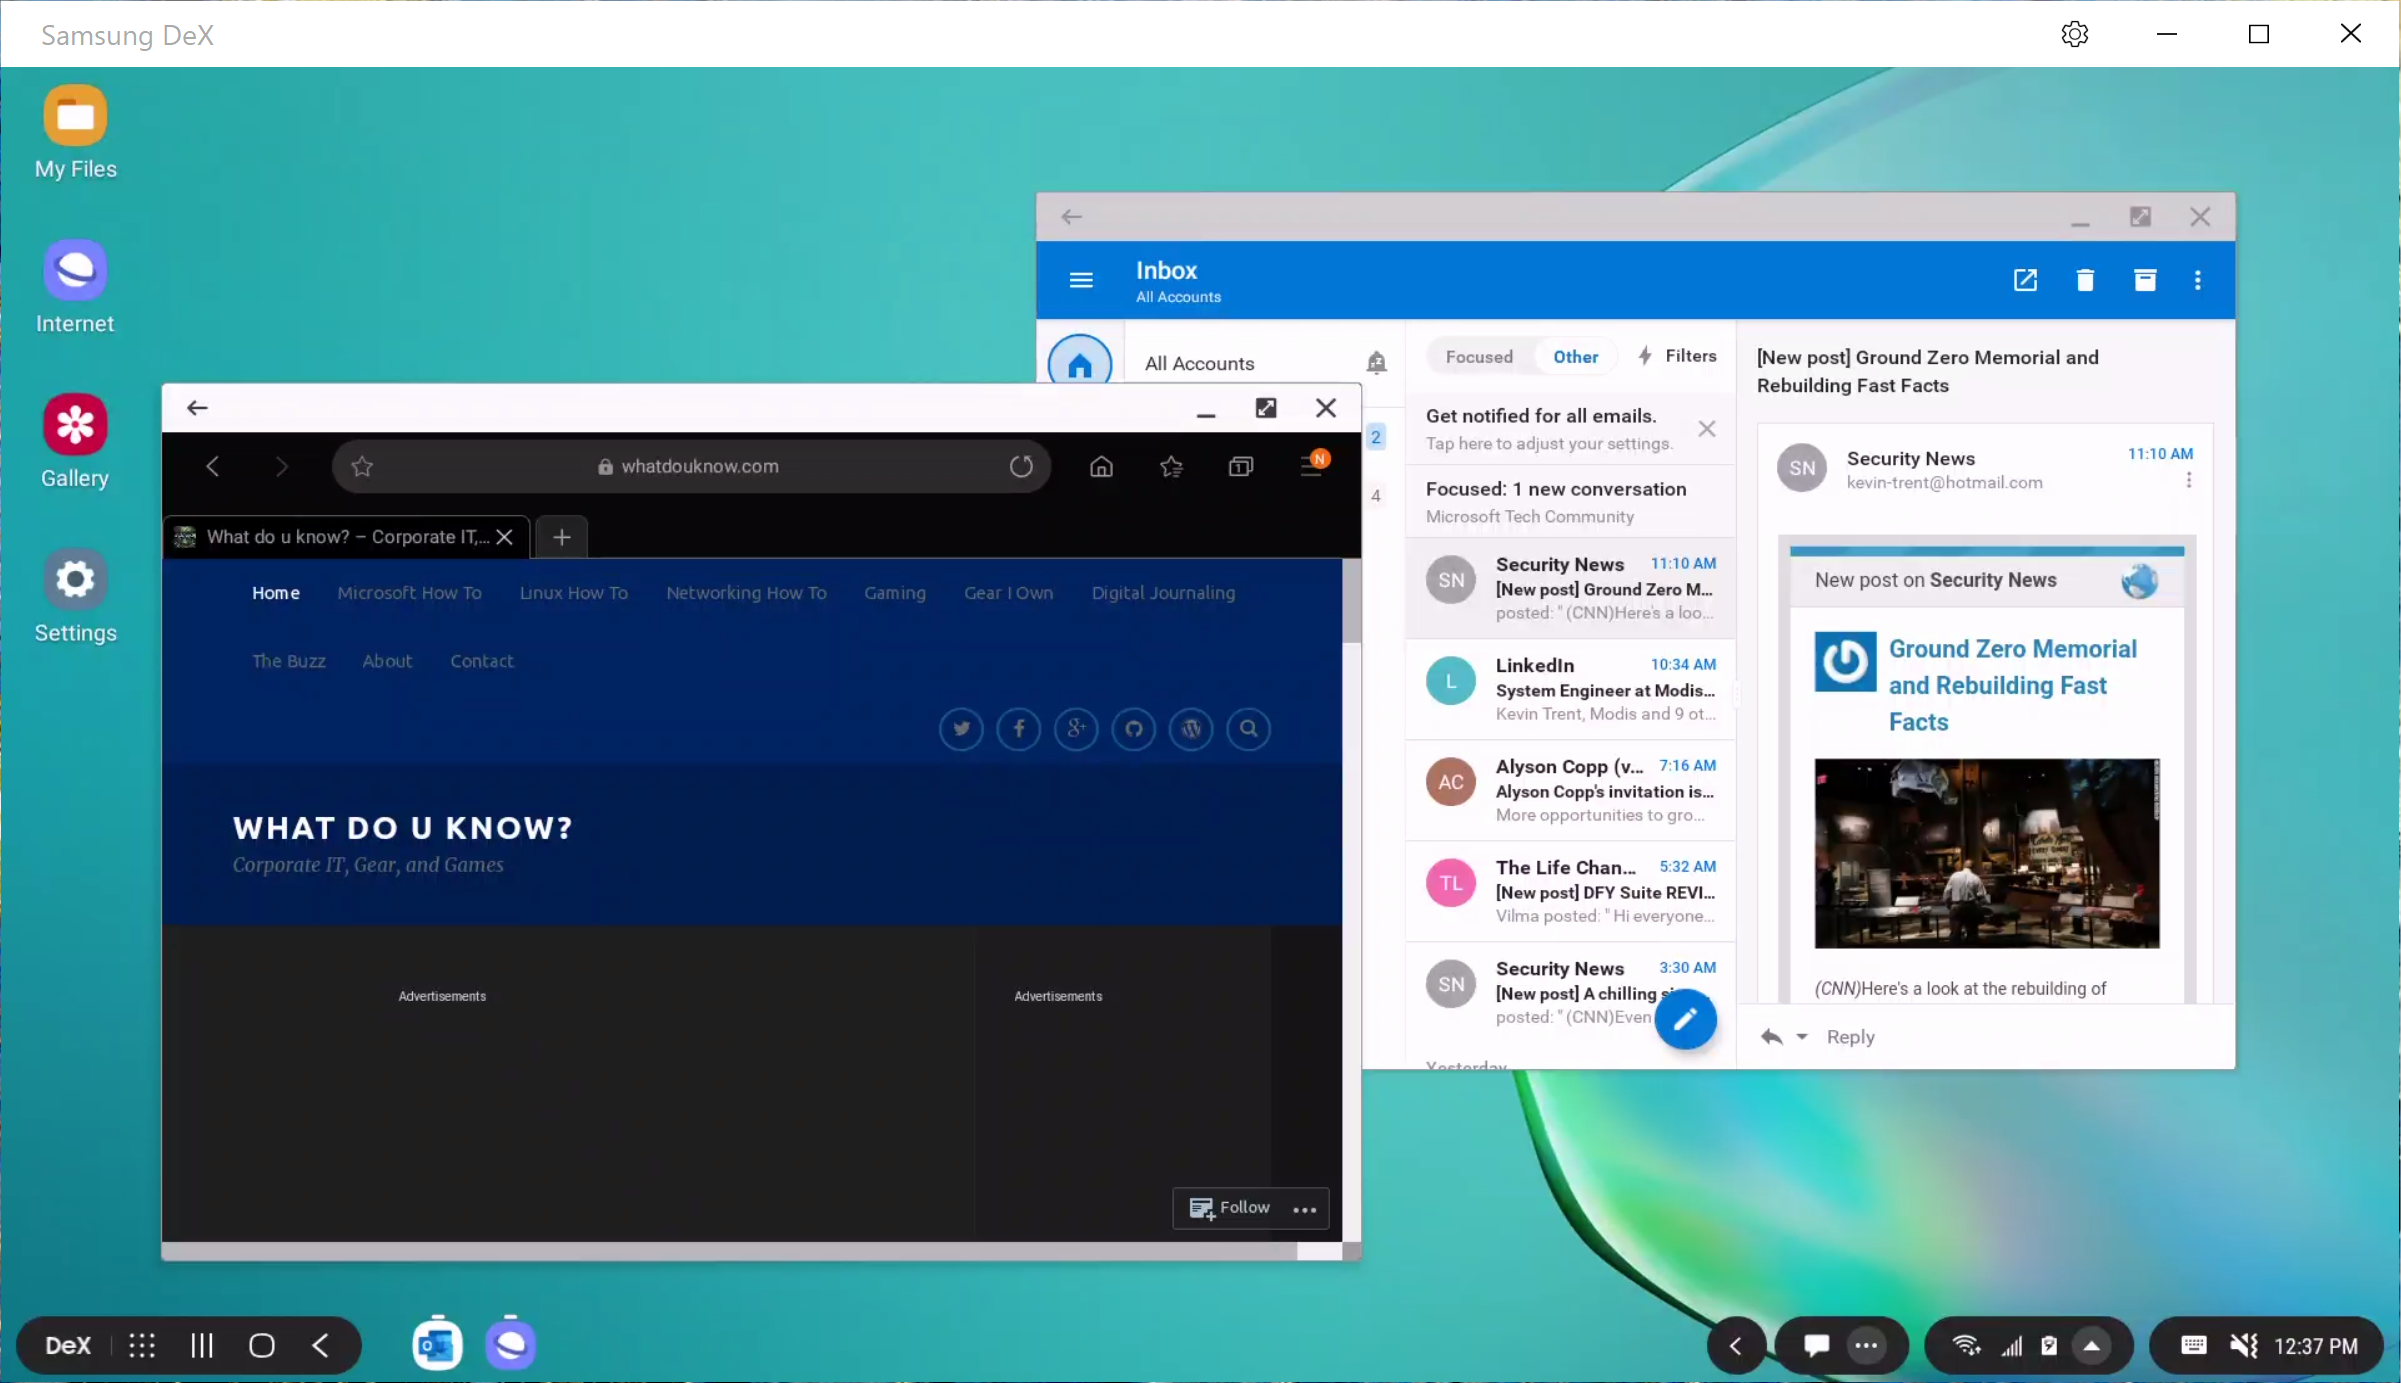Click the compose pencil floating button
Screen dimensions: 2401x1383
click(x=1685, y=1019)
